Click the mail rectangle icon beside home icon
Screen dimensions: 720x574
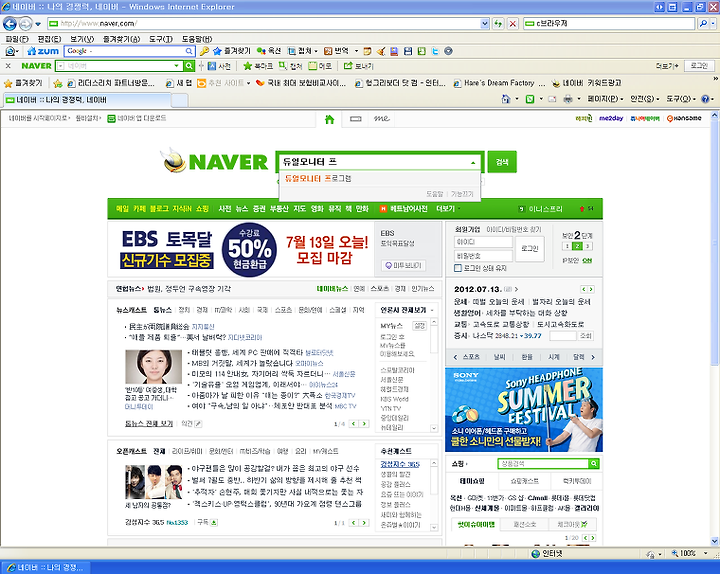tap(355, 119)
